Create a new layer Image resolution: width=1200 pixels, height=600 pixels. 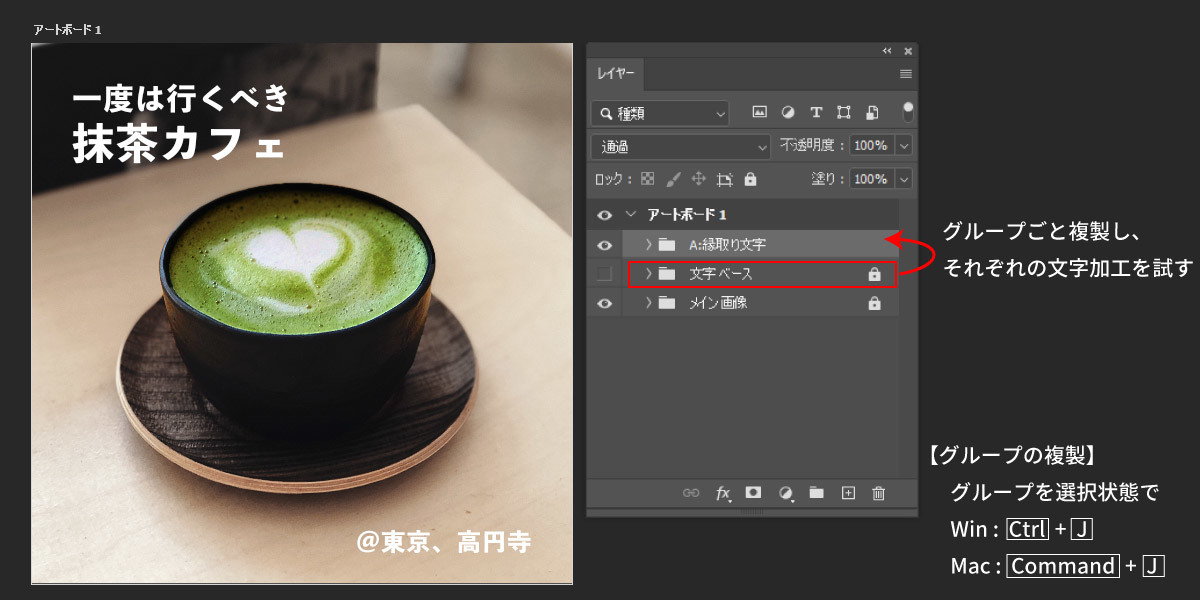pyautogui.click(x=848, y=492)
